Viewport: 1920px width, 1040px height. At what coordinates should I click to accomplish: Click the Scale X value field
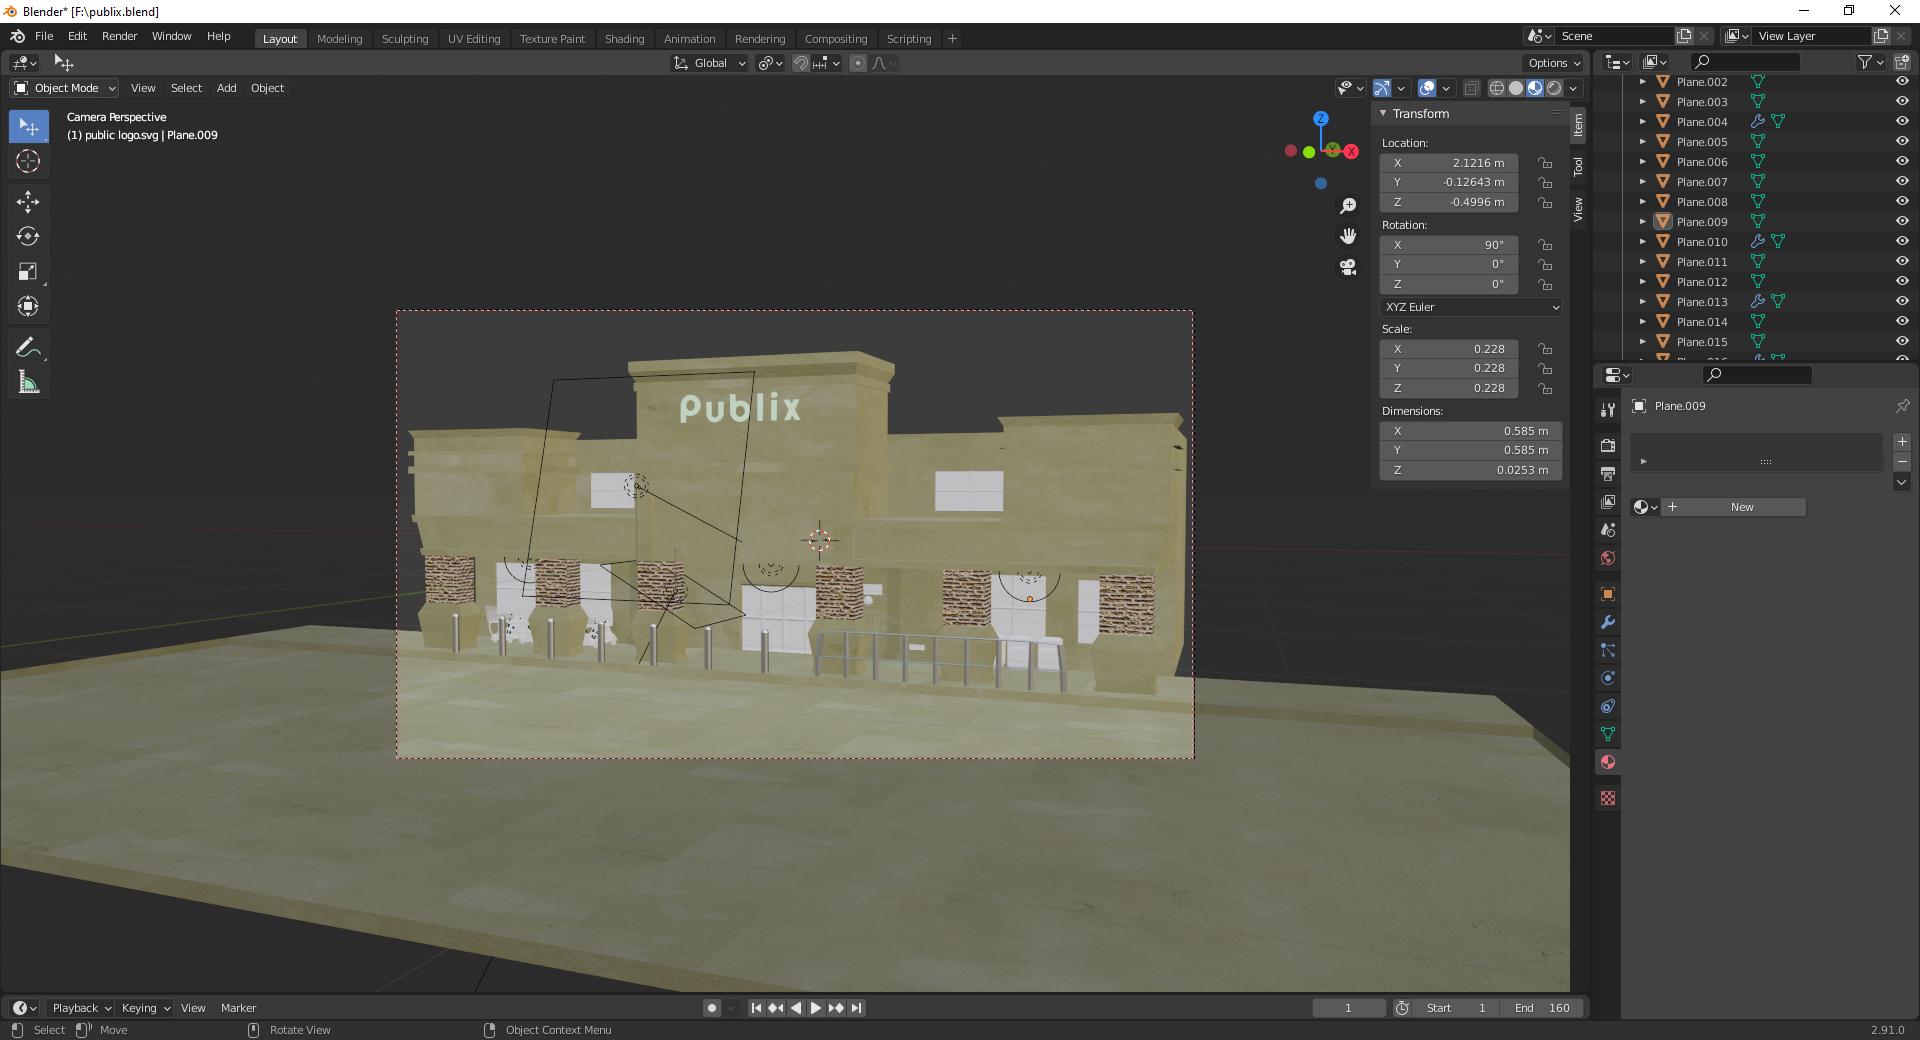coord(1448,349)
